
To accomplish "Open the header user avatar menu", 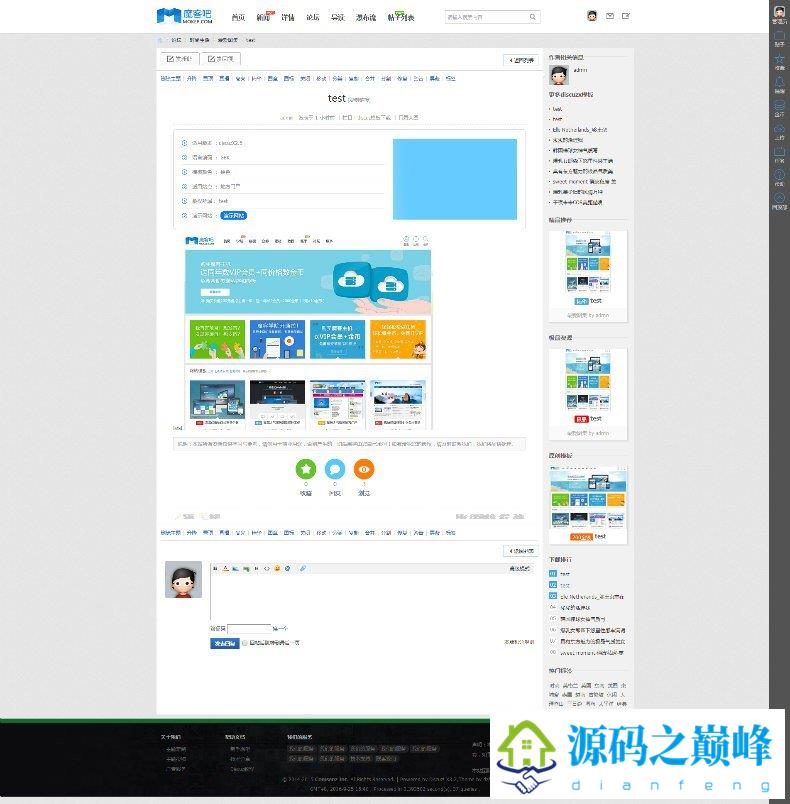I will click(592, 16).
